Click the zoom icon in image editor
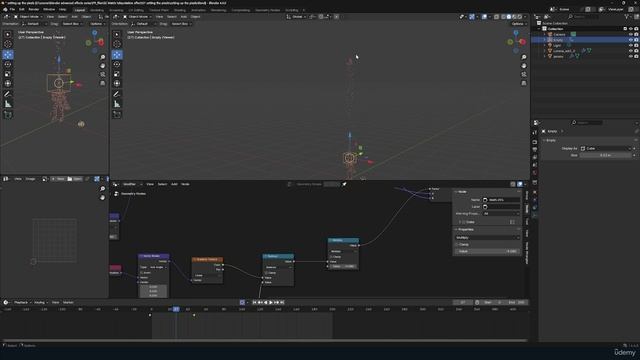Image resolution: width=640 pixels, height=360 pixels. 102,189
